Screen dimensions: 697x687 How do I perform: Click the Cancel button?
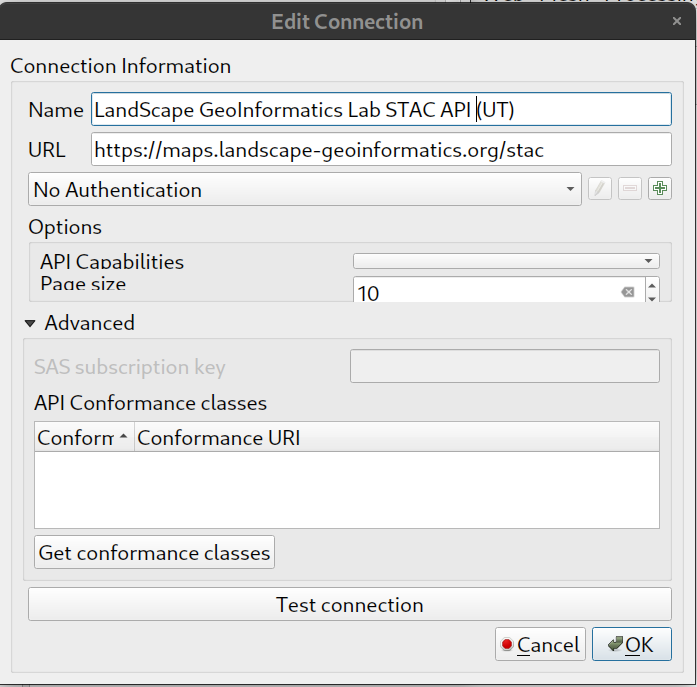click(x=540, y=644)
